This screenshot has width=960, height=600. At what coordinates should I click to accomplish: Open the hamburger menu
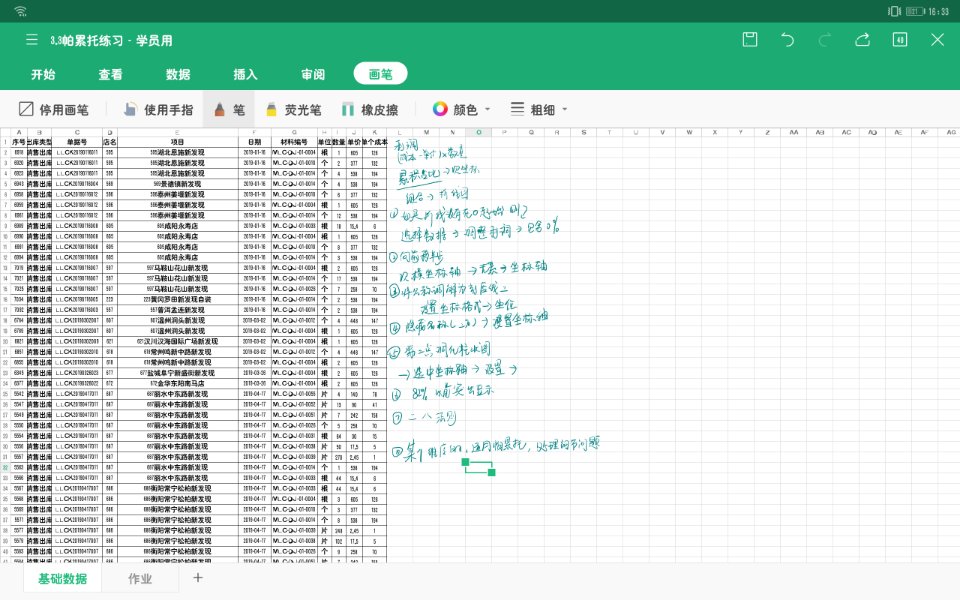tap(32, 40)
